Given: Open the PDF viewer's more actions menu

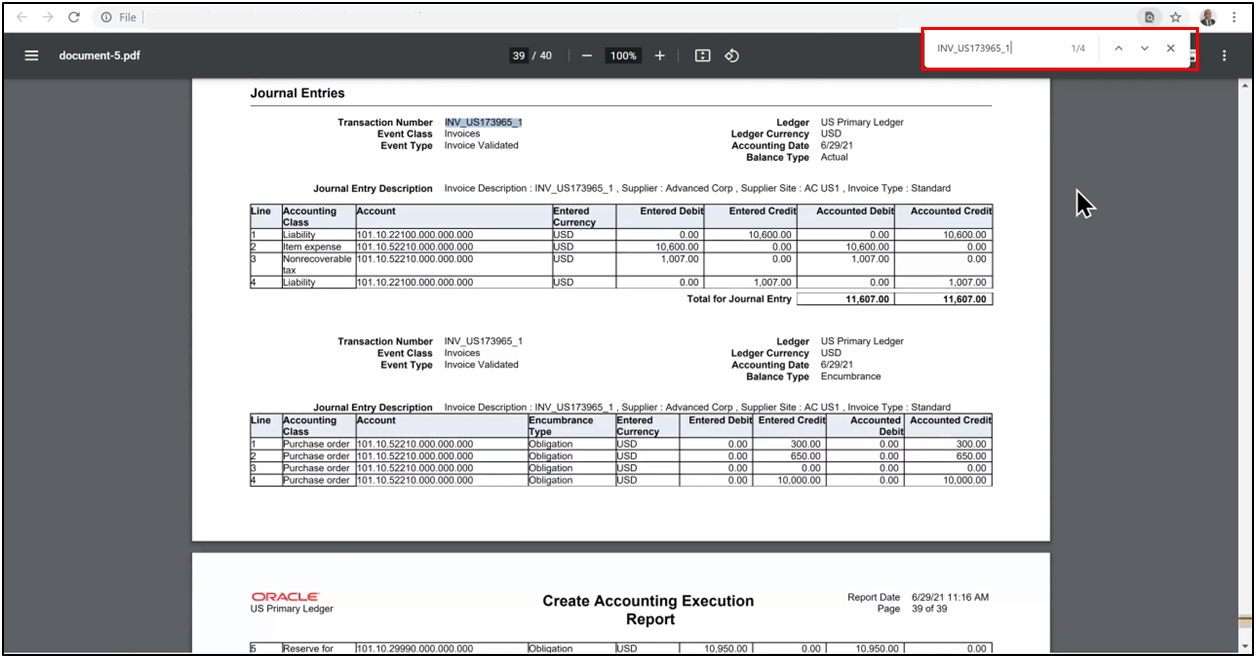Looking at the screenshot, I should [1224, 55].
